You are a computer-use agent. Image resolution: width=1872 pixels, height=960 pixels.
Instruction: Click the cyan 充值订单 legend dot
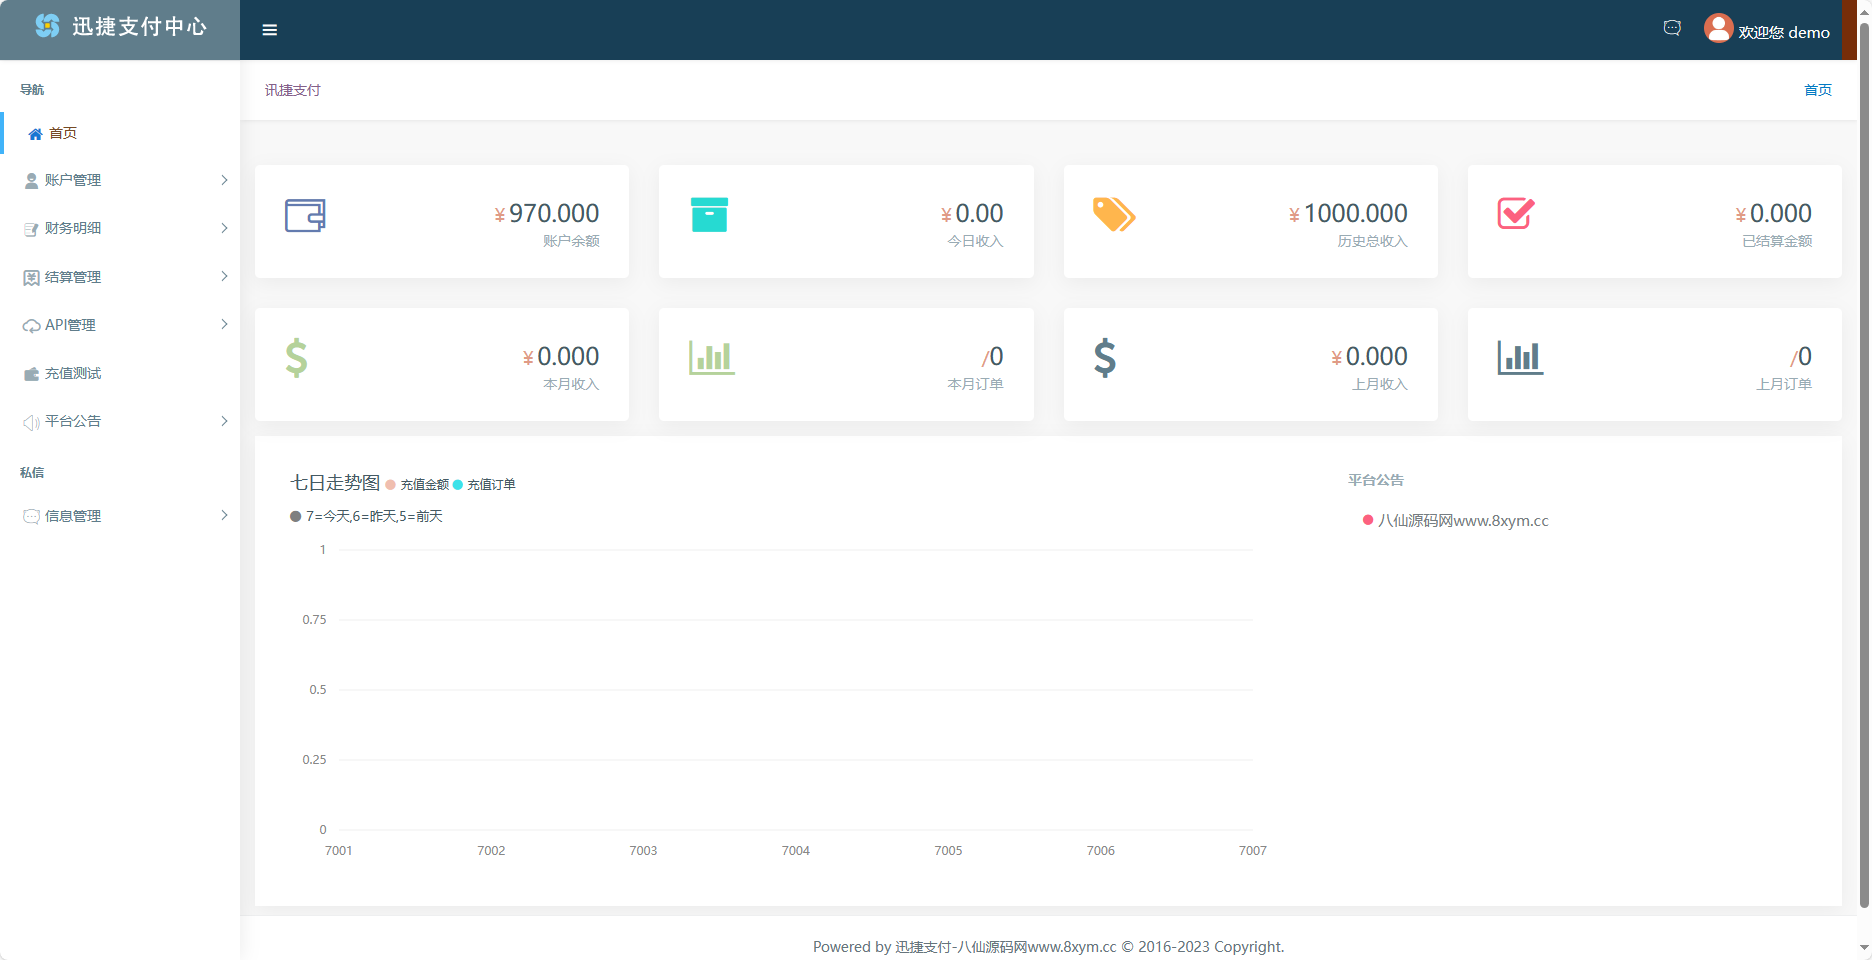point(458,485)
